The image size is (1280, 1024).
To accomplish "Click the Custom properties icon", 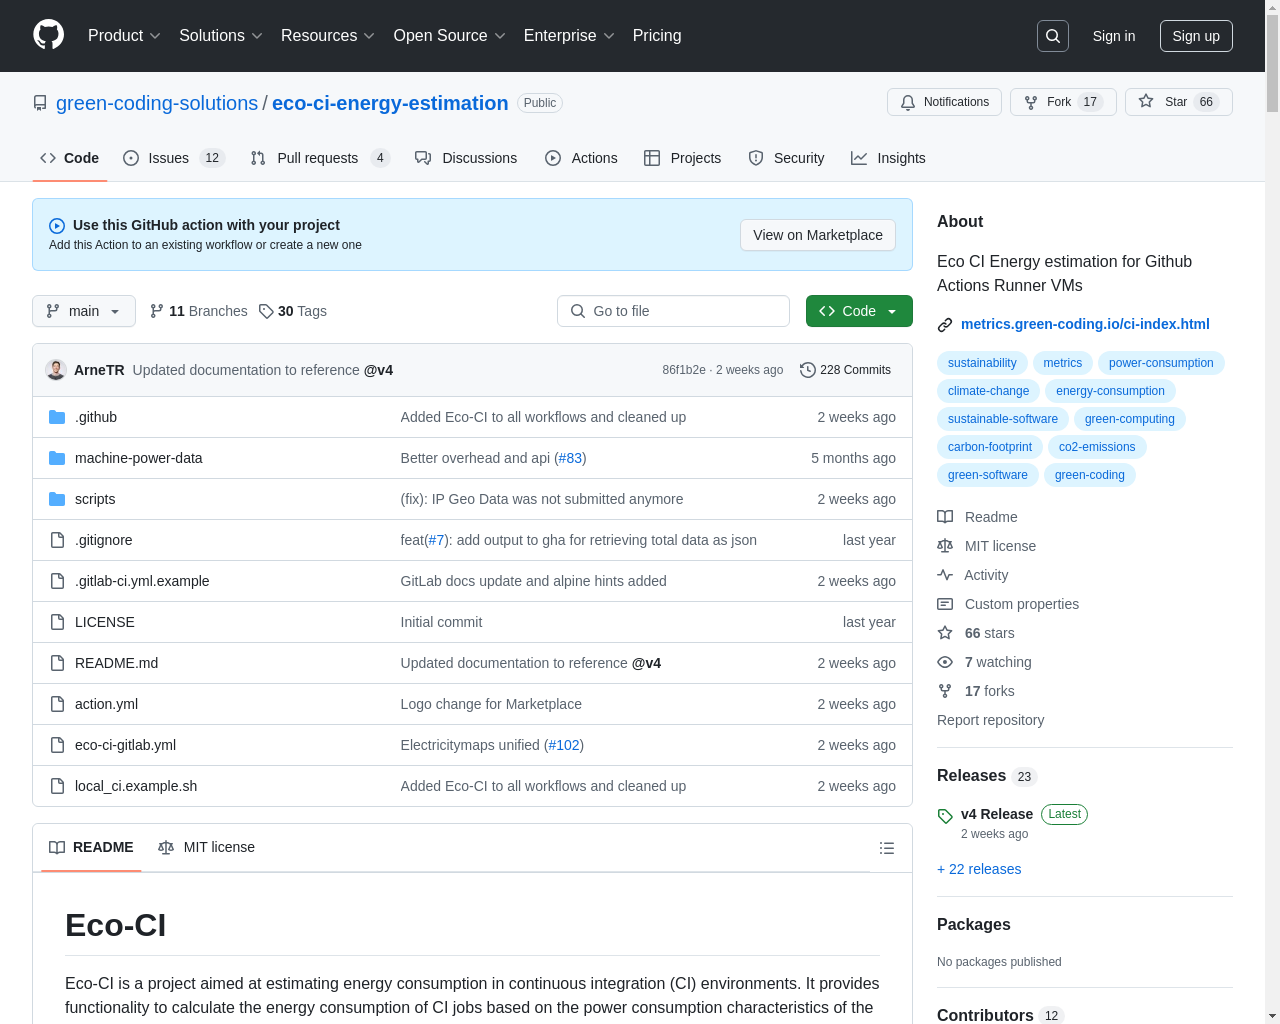I will point(945,604).
